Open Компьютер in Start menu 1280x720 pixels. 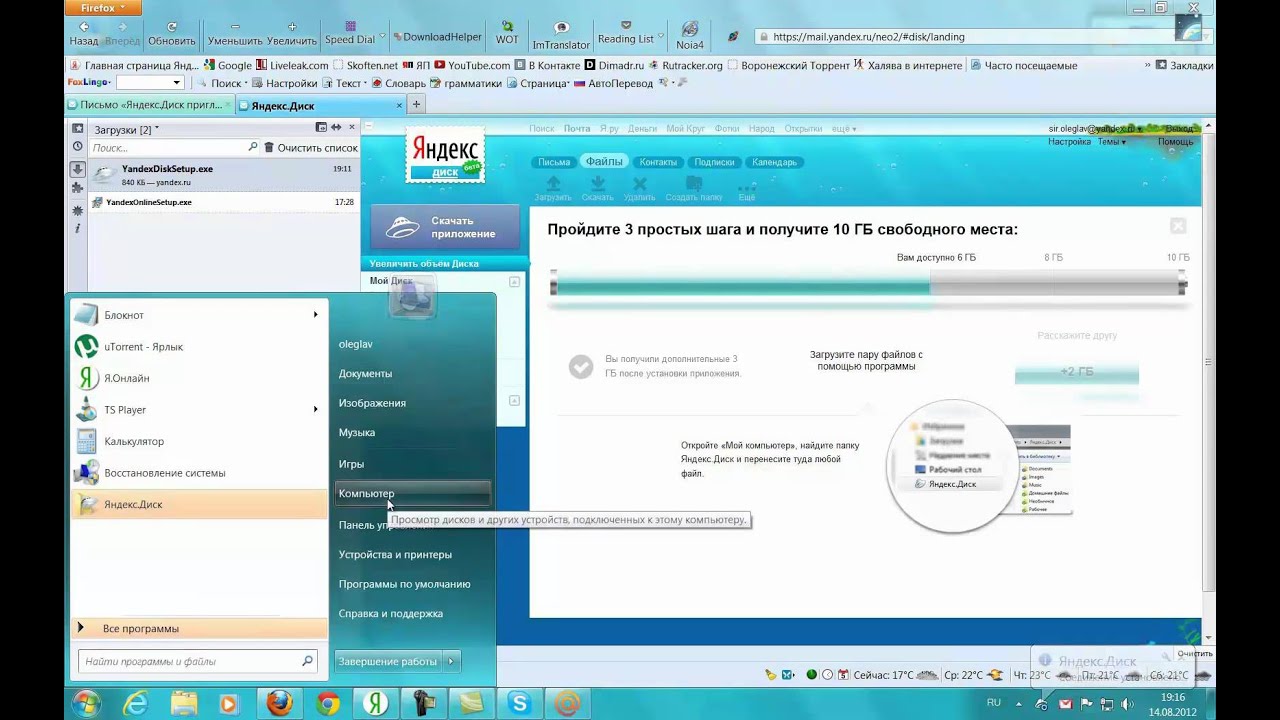[413, 493]
